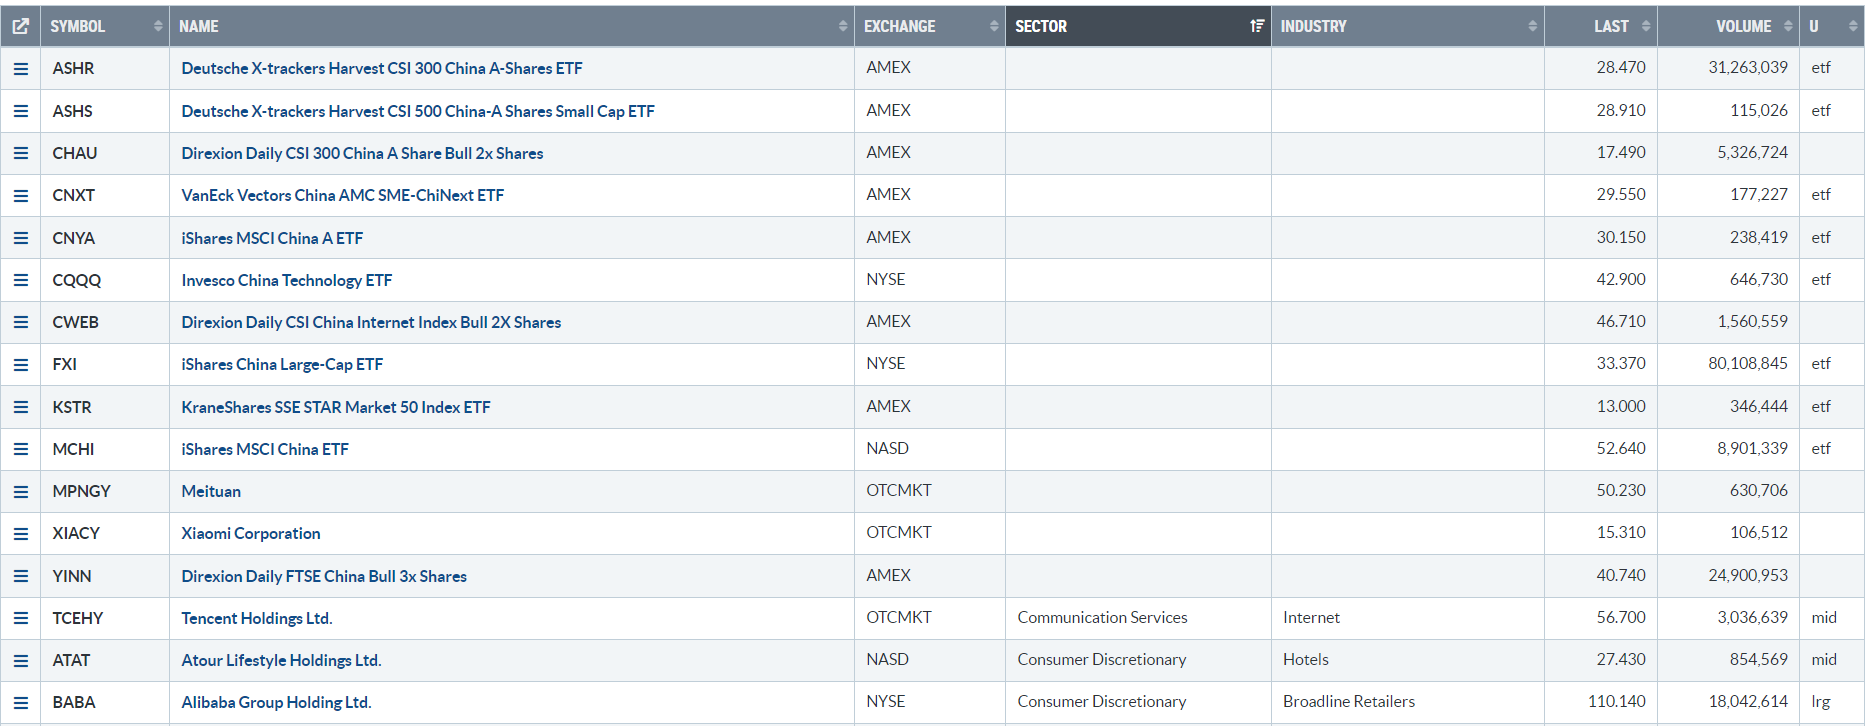The height and width of the screenshot is (726, 1871).
Task: Open row menu icon for CNXT
Action: (x=20, y=196)
